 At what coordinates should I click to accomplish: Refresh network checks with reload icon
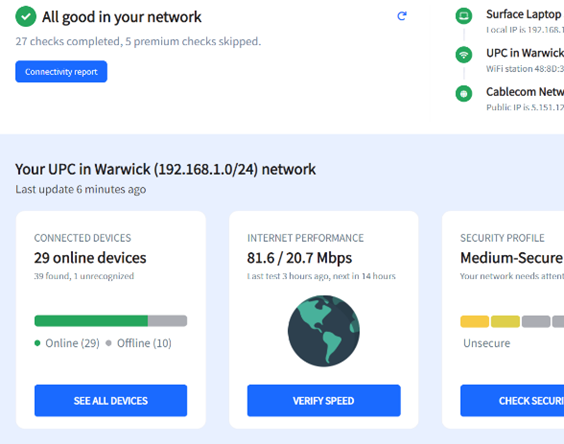[402, 16]
